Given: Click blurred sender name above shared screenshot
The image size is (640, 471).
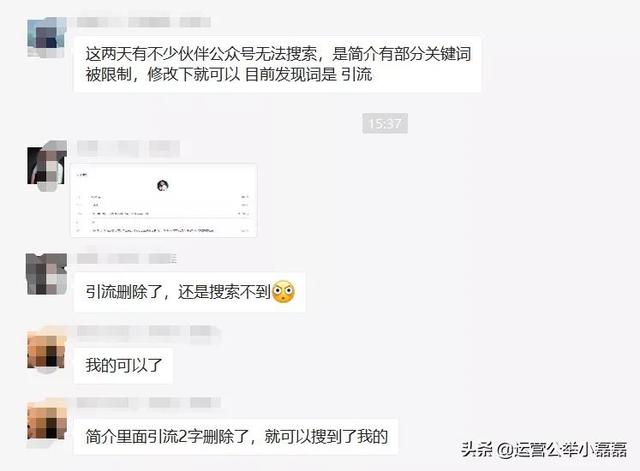Looking at the screenshot, I should [x=128, y=149].
